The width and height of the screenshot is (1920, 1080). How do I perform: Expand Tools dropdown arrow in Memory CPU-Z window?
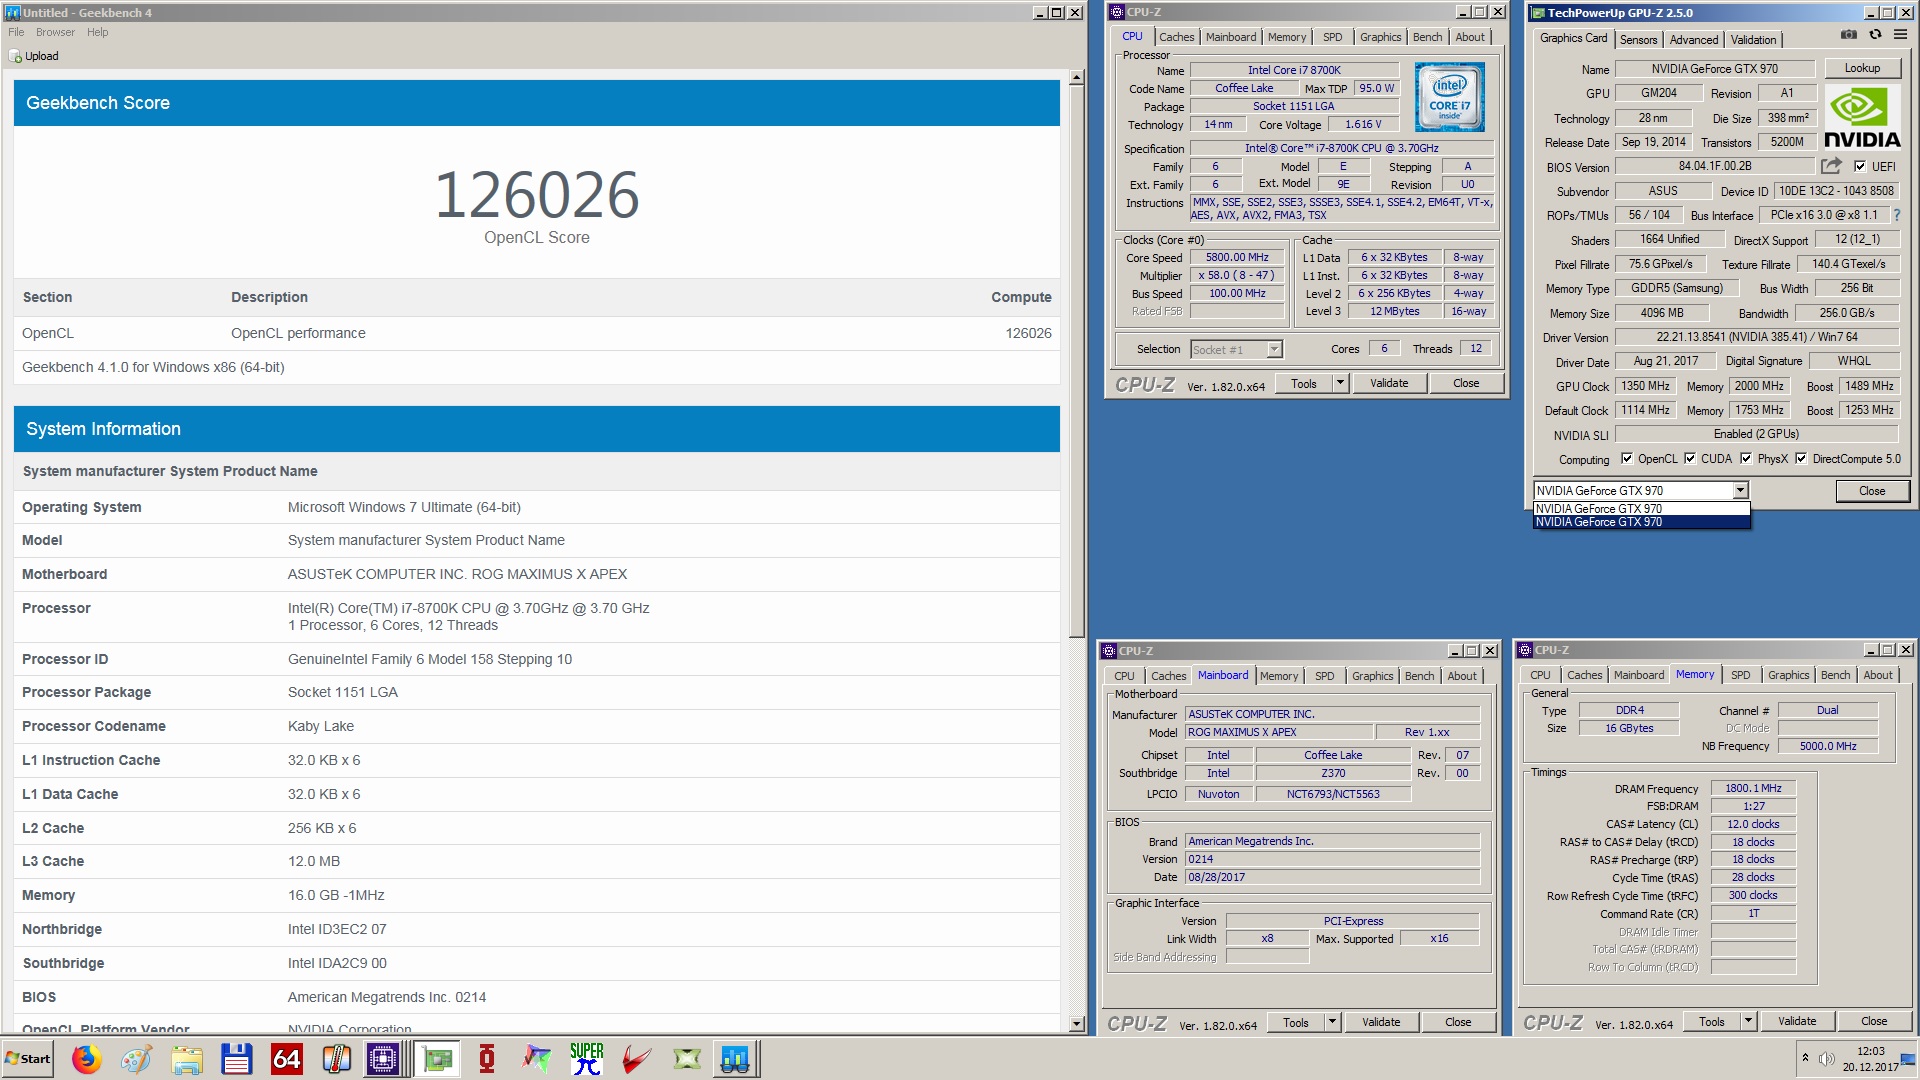pyautogui.click(x=1748, y=1021)
